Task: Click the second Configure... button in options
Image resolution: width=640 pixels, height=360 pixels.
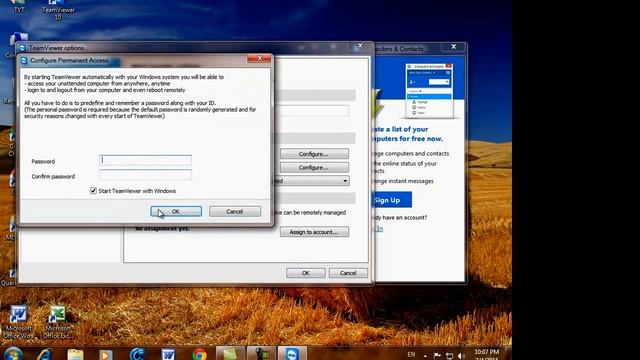Action: pos(314,167)
